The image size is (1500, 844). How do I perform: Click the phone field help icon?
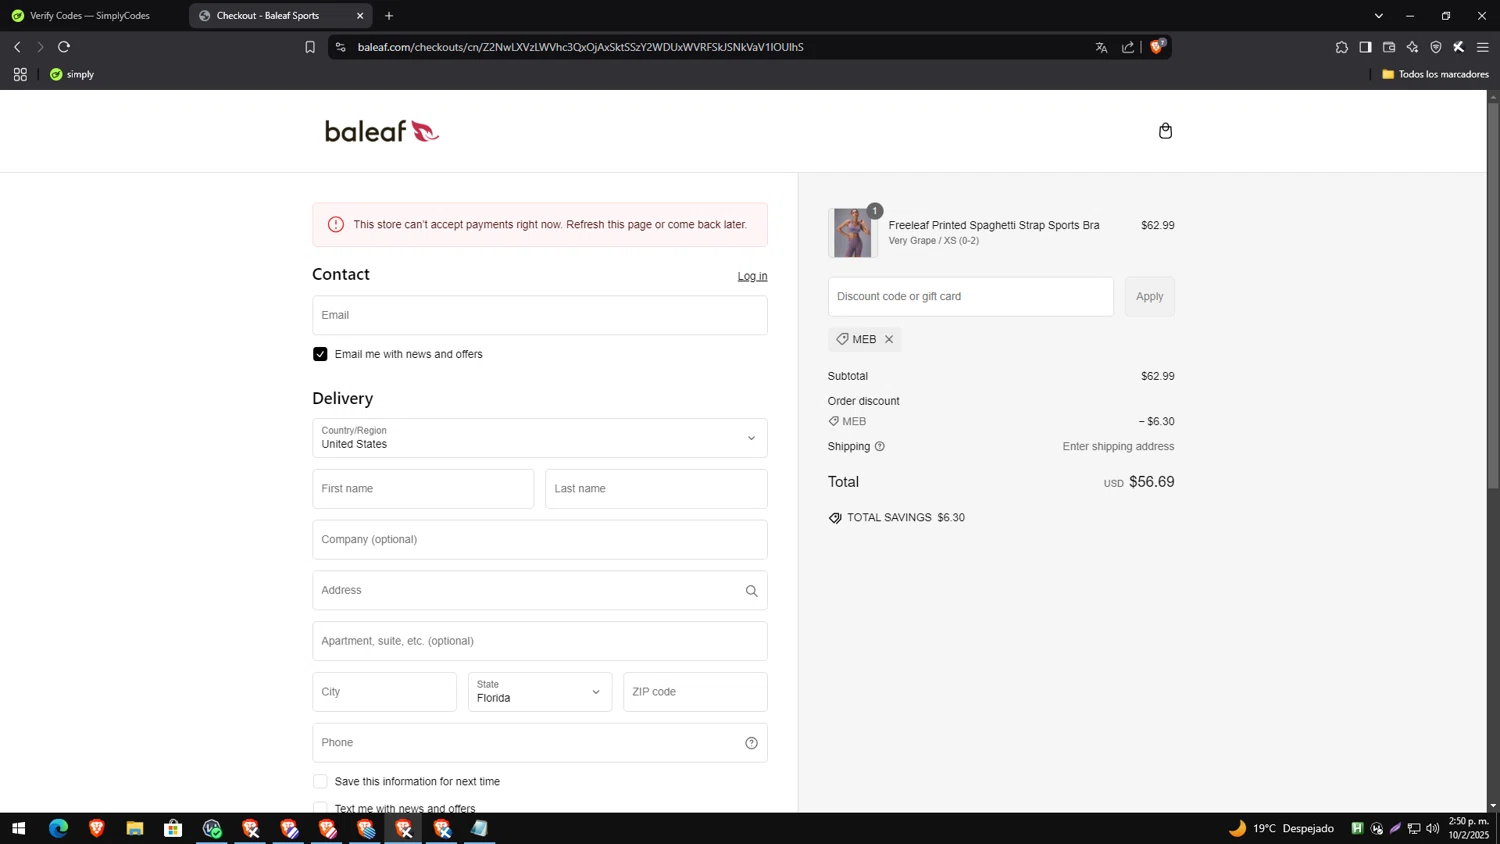pyautogui.click(x=751, y=743)
